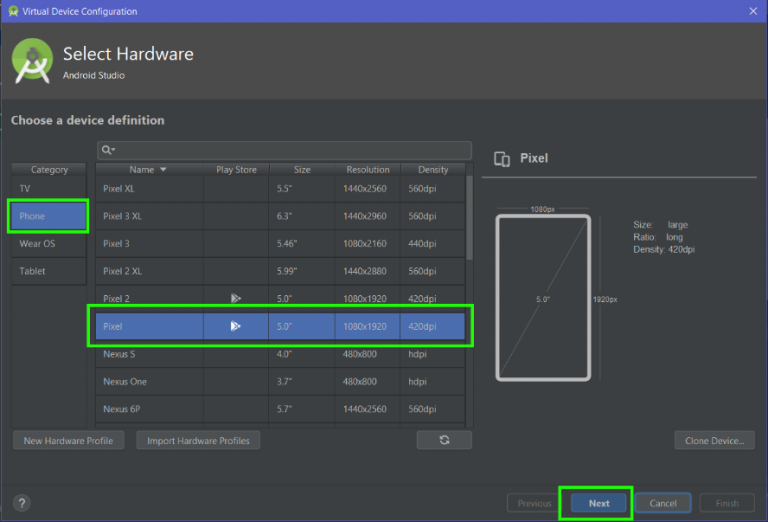Click the Play Store icon in Pixel 2 row
This screenshot has height=522, width=768.
(x=236, y=298)
